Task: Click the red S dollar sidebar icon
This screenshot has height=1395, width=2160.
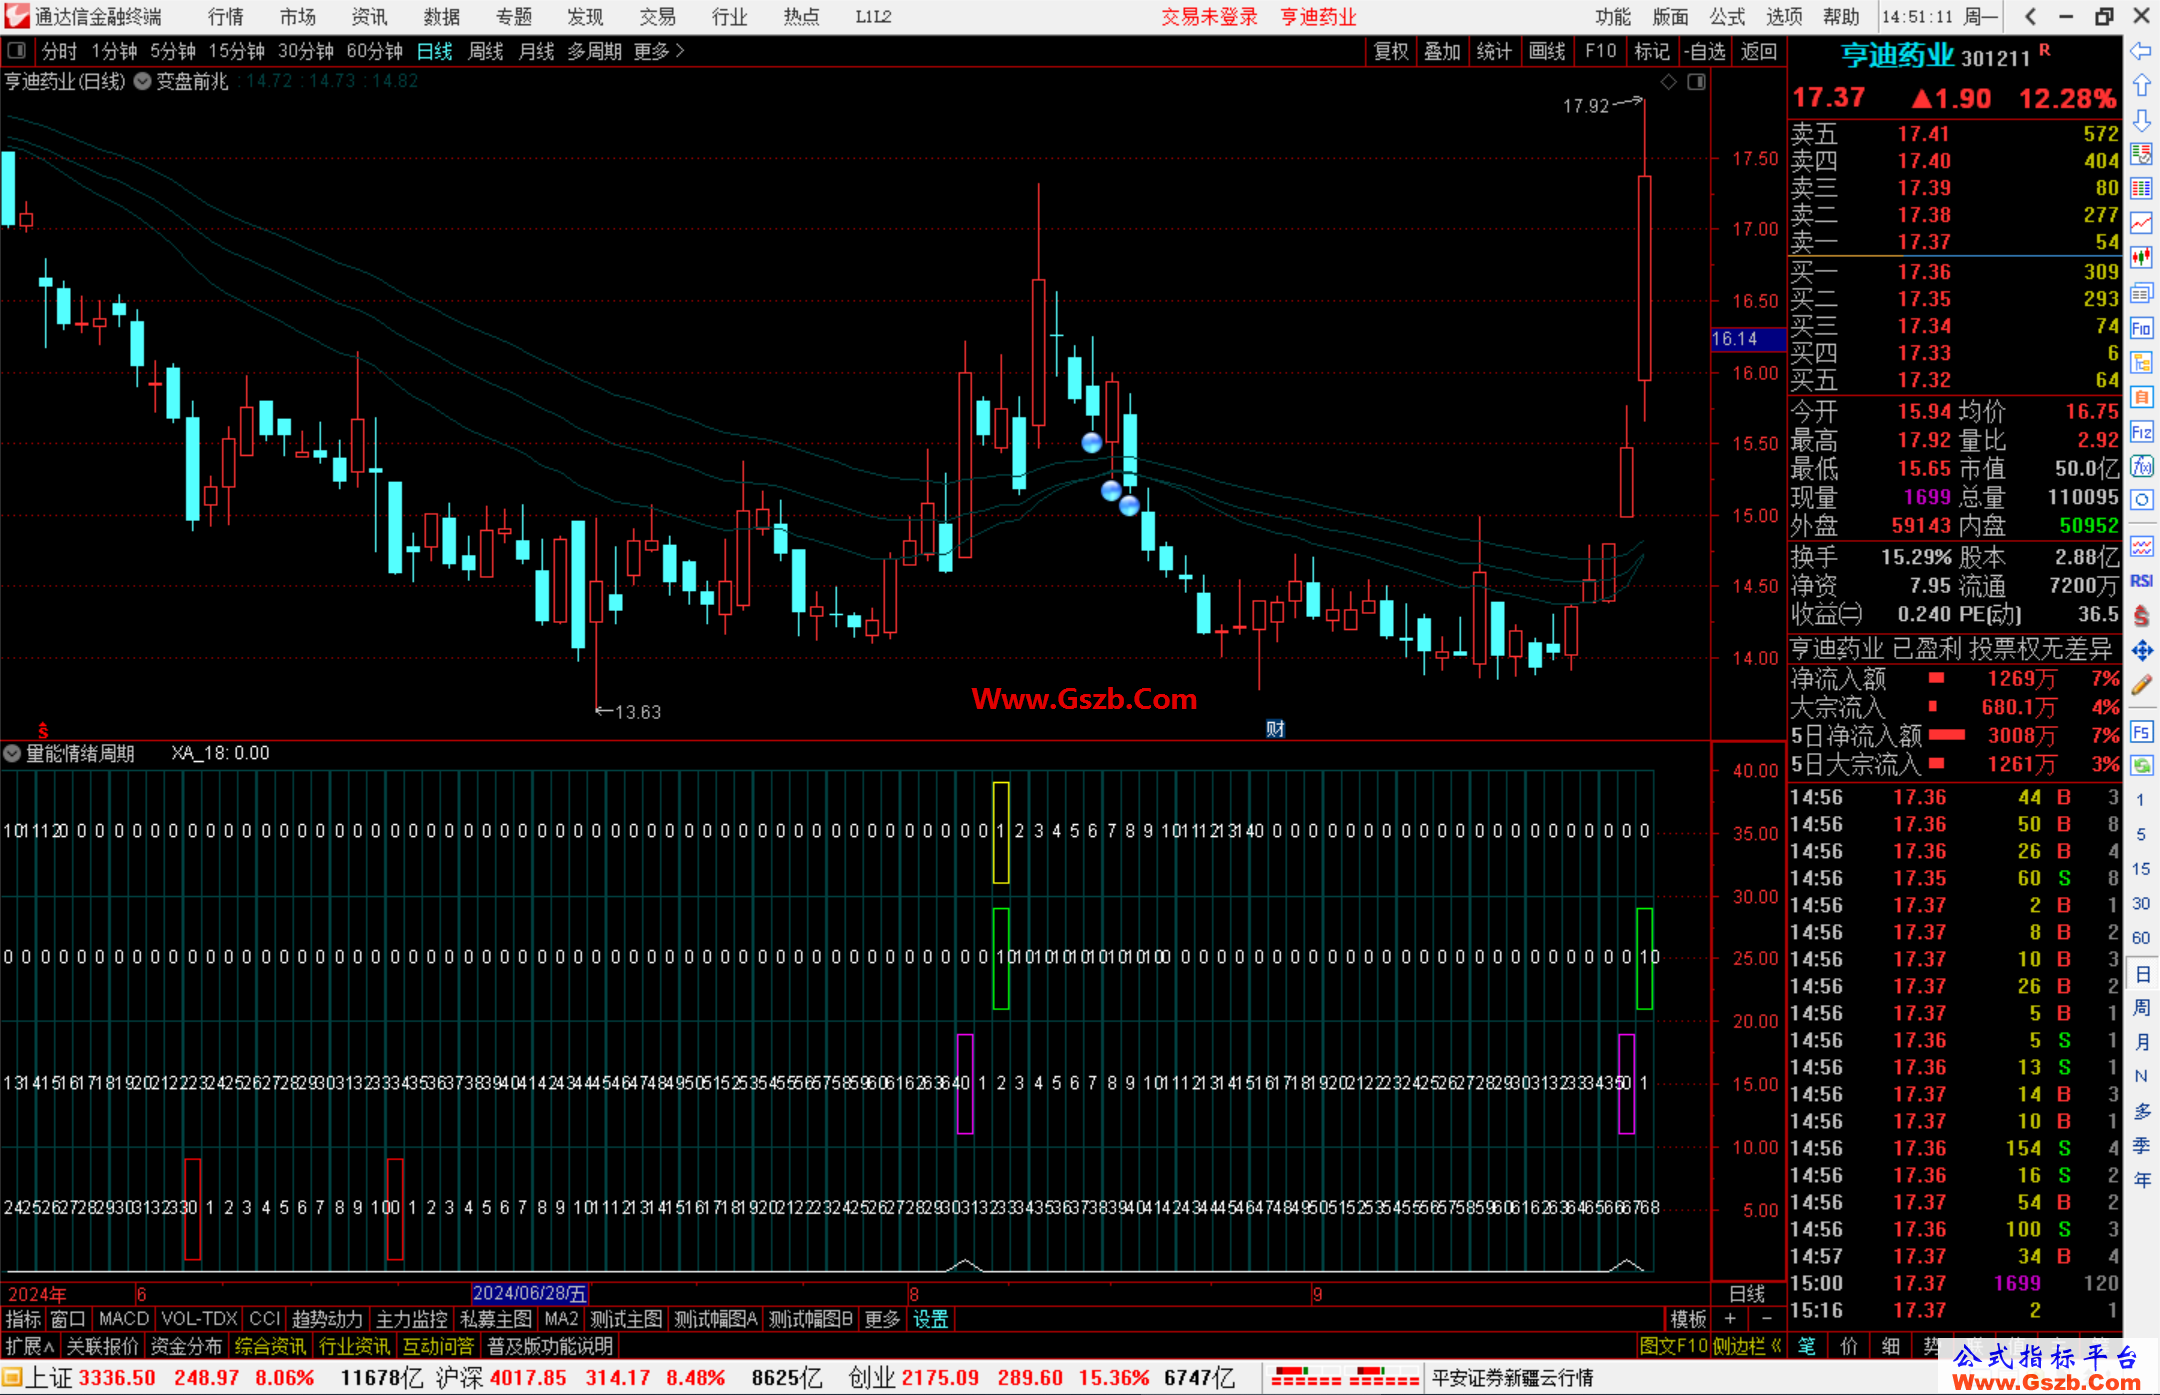Action: (2141, 616)
